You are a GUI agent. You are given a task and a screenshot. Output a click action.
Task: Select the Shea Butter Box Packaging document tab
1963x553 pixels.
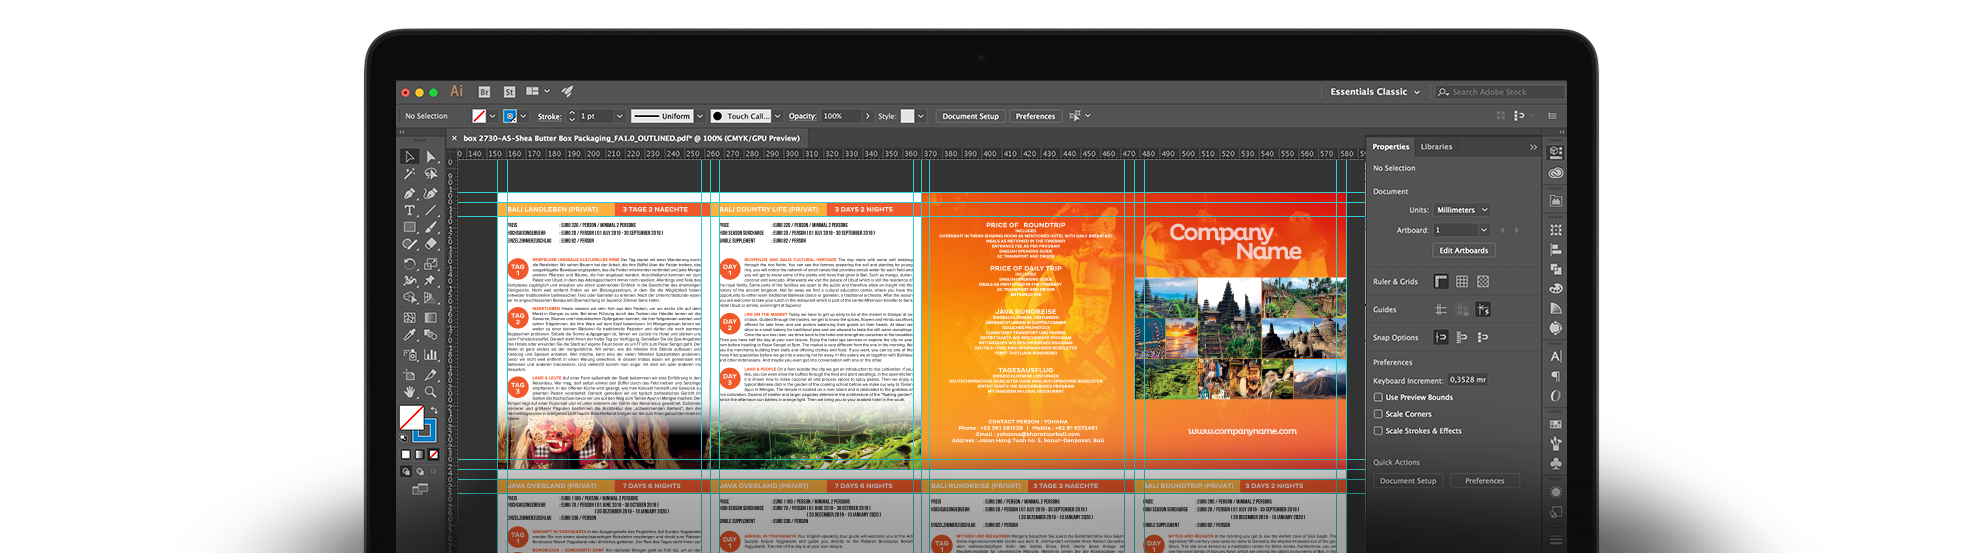pos(631,138)
